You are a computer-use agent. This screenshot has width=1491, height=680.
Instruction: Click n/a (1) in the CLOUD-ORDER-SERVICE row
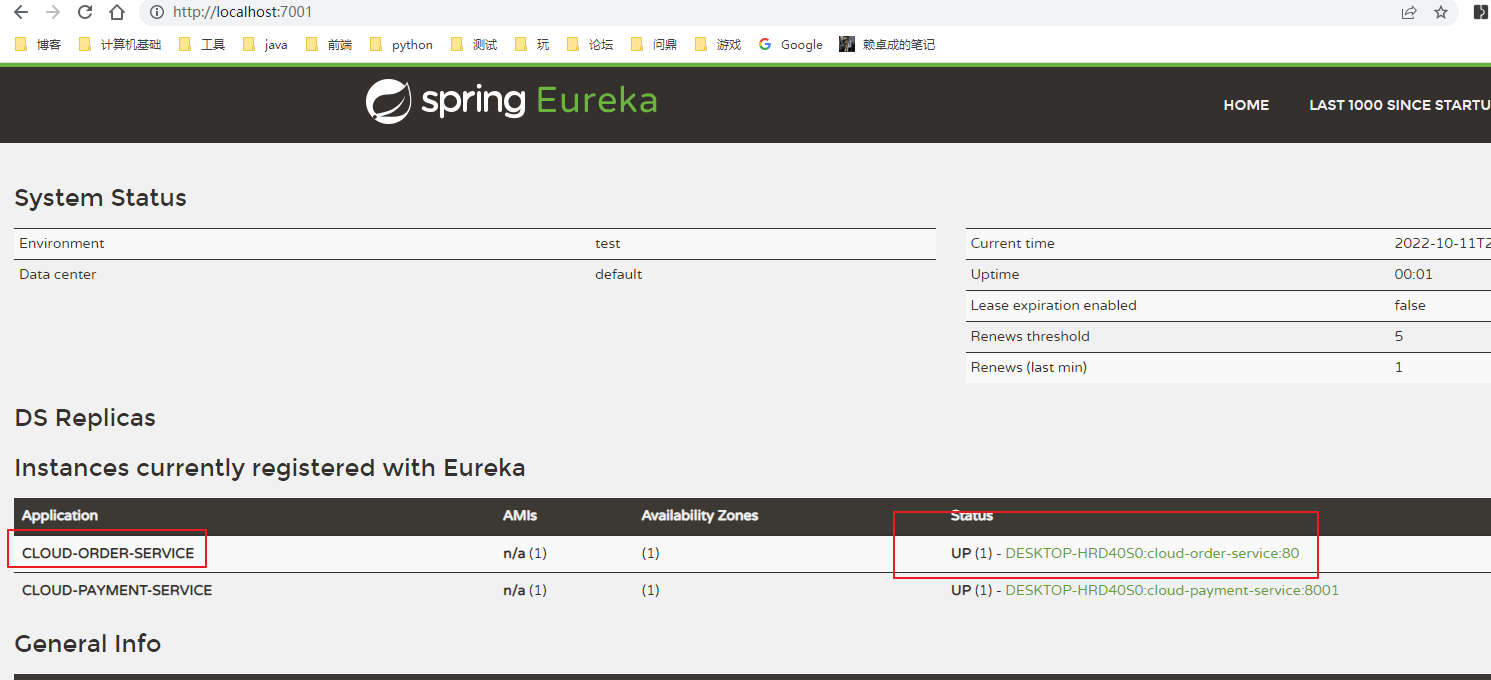click(x=525, y=553)
